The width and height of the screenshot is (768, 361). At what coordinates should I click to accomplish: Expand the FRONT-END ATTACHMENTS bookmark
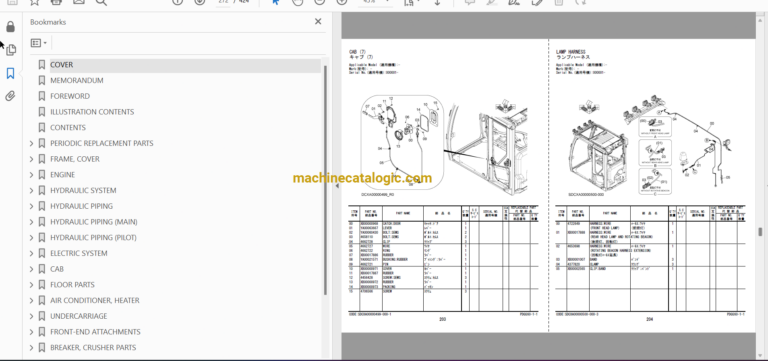coord(31,332)
